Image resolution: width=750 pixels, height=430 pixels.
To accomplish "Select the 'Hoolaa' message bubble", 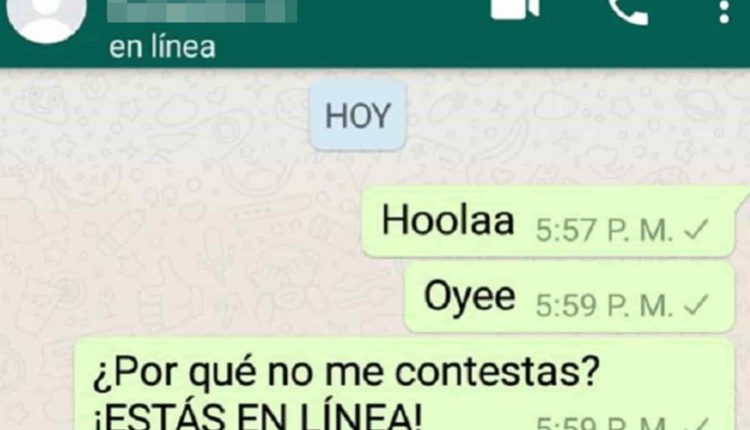I will pyautogui.click(x=548, y=221).
